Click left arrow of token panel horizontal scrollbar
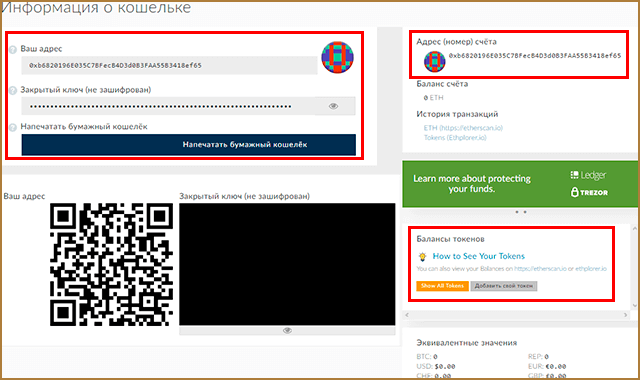This screenshot has height=380, width=640. [407, 315]
